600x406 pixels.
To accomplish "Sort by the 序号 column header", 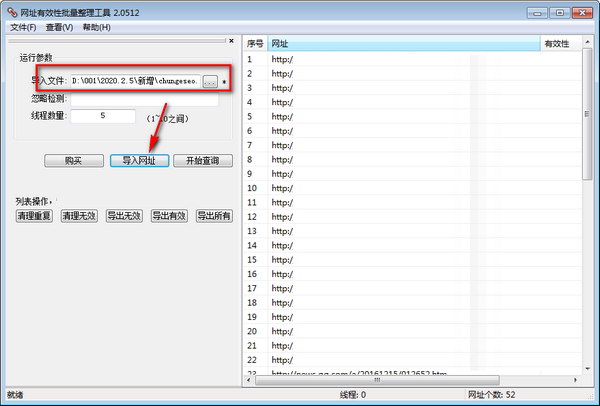I will point(255,44).
